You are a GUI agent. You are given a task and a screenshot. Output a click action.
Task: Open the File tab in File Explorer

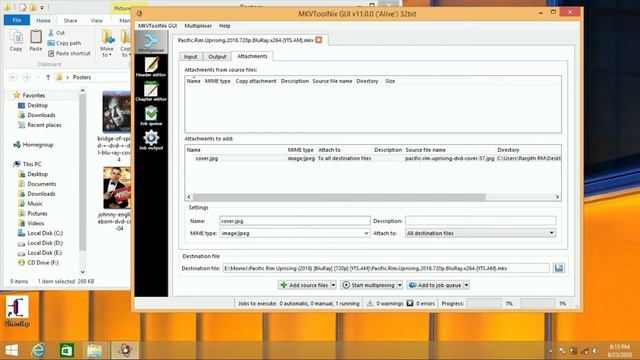[x=17, y=20]
